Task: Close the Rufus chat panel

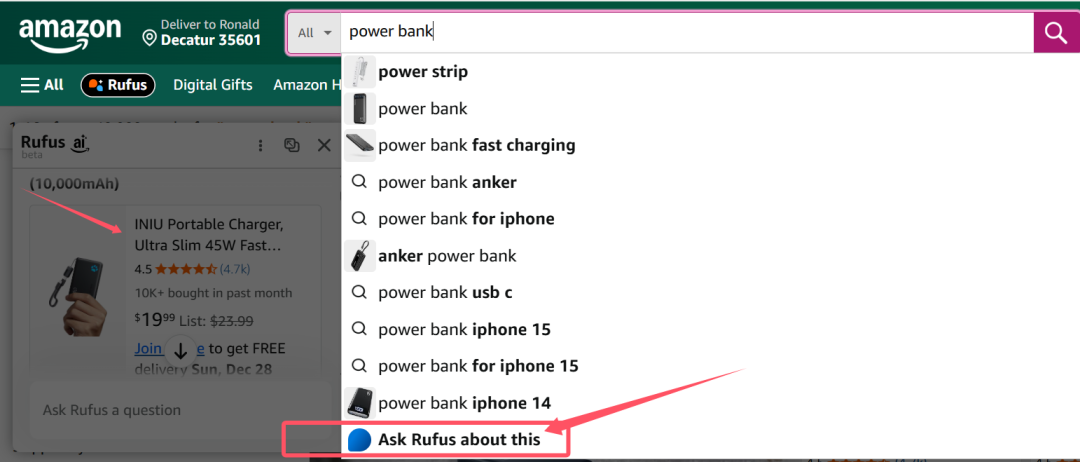Action: pos(324,145)
